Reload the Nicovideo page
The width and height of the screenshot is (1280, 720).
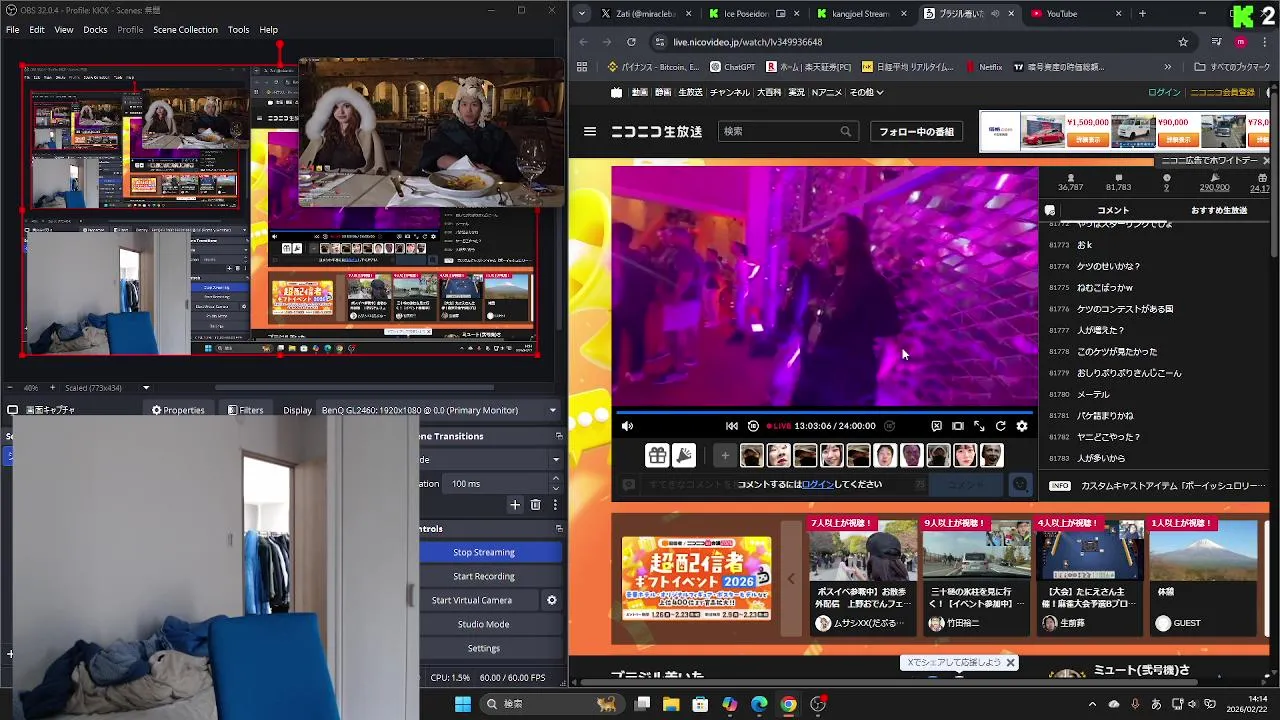tap(631, 42)
